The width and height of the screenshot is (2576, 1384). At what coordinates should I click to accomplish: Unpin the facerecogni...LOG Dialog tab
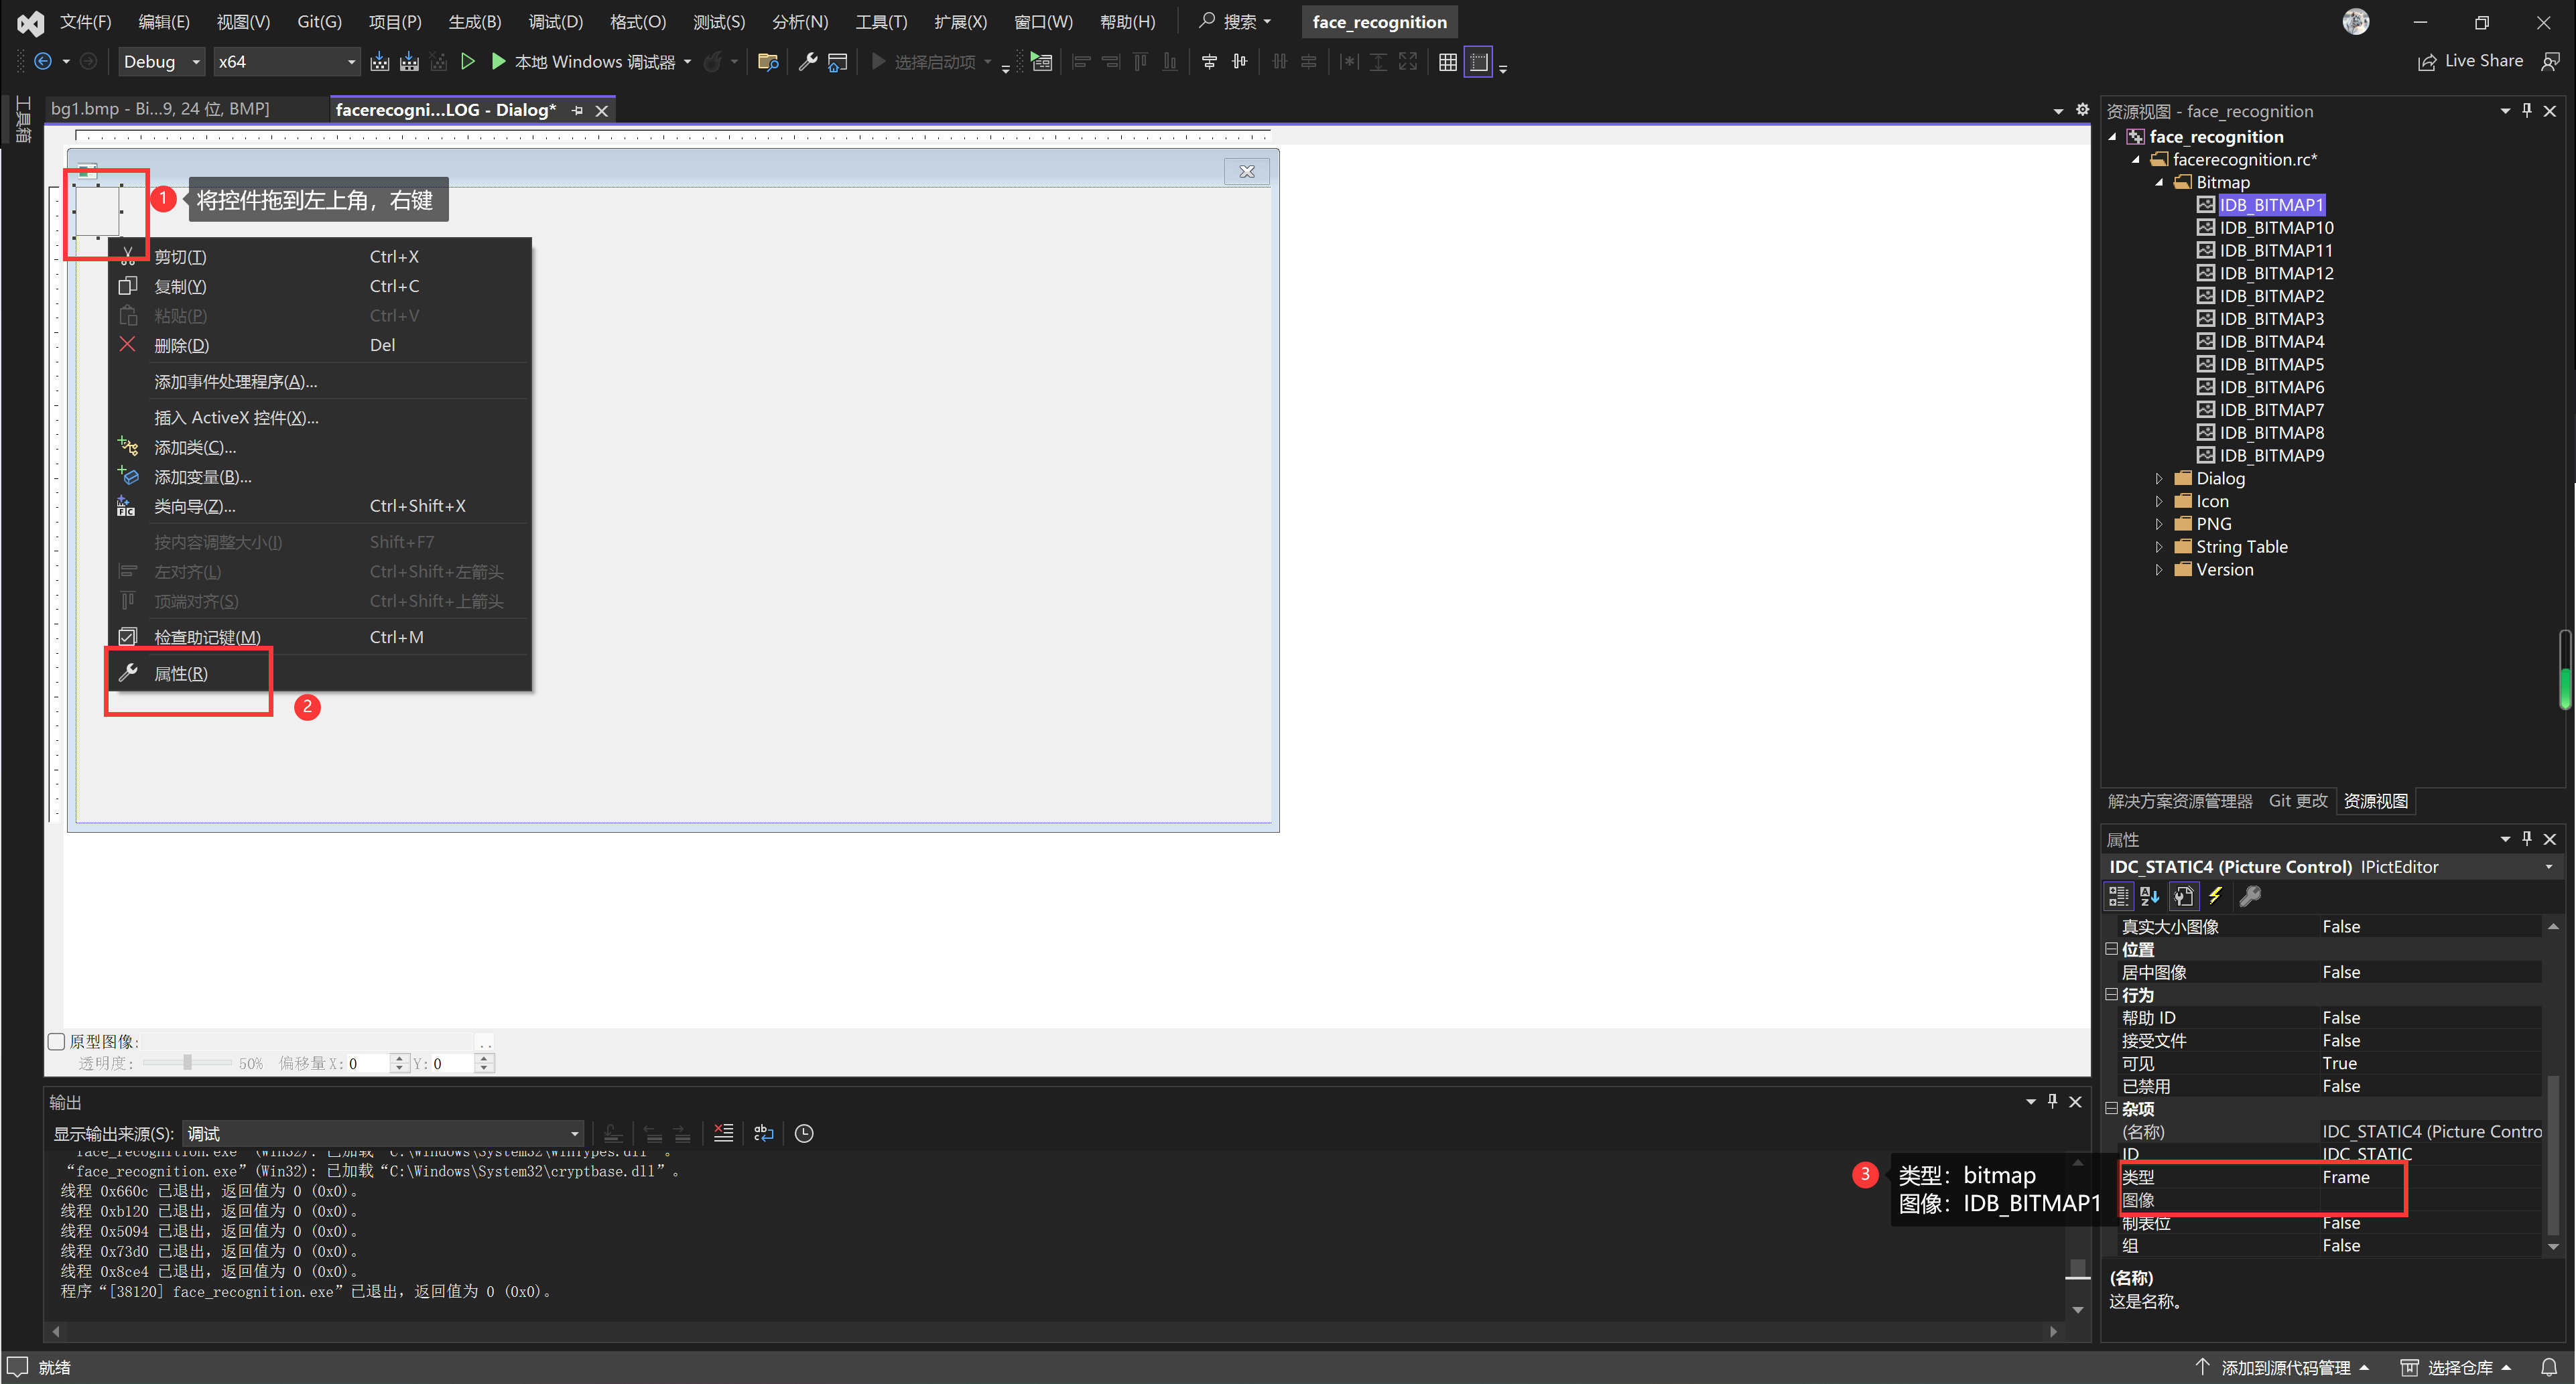coord(578,110)
